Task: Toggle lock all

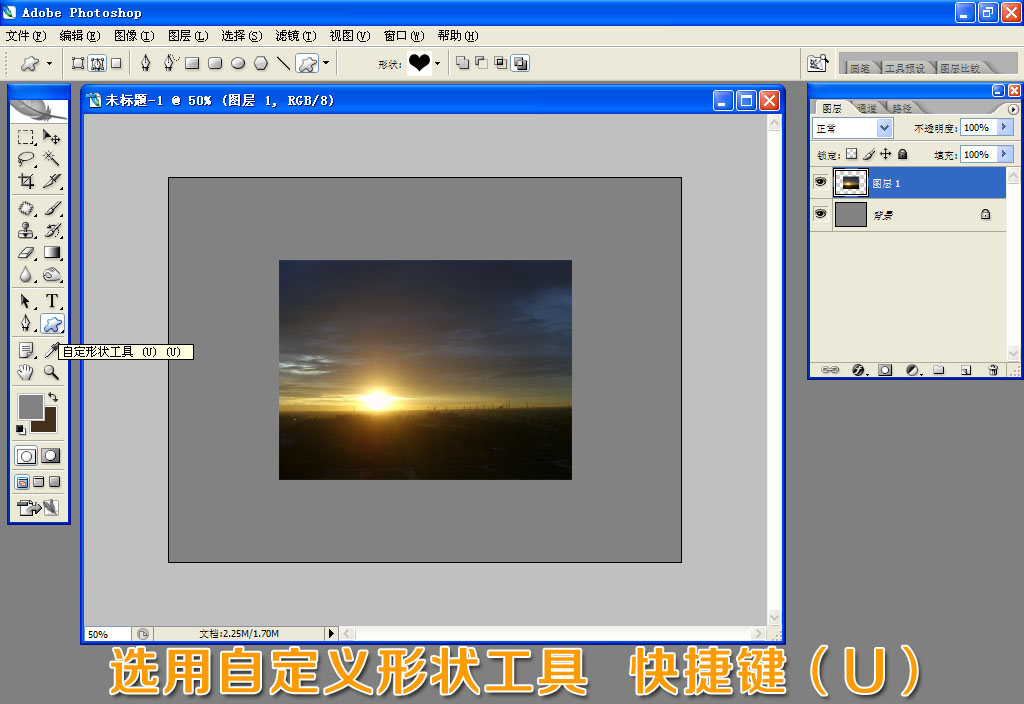Action: pyautogui.click(x=903, y=154)
